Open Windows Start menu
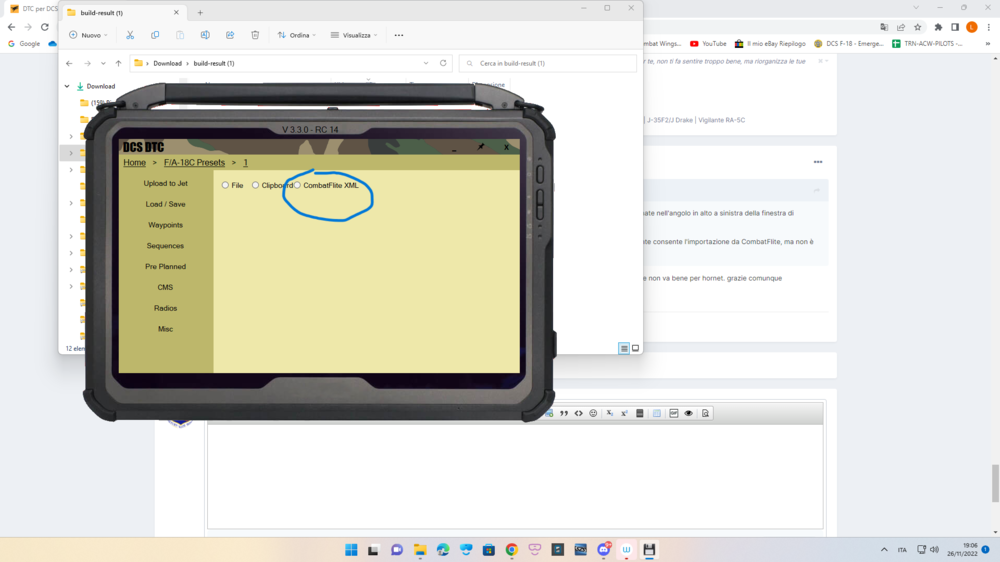The height and width of the screenshot is (562, 1000). (x=351, y=550)
